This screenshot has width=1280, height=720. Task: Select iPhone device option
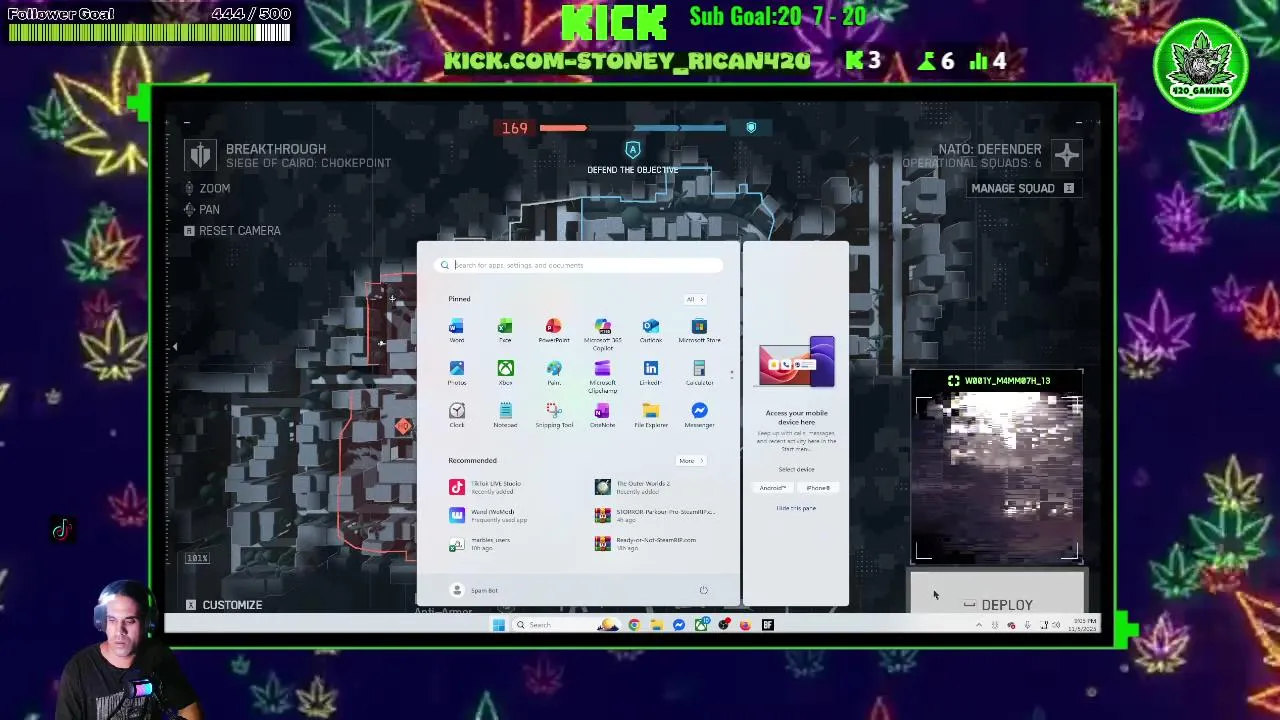pyautogui.click(x=818, y=488)
